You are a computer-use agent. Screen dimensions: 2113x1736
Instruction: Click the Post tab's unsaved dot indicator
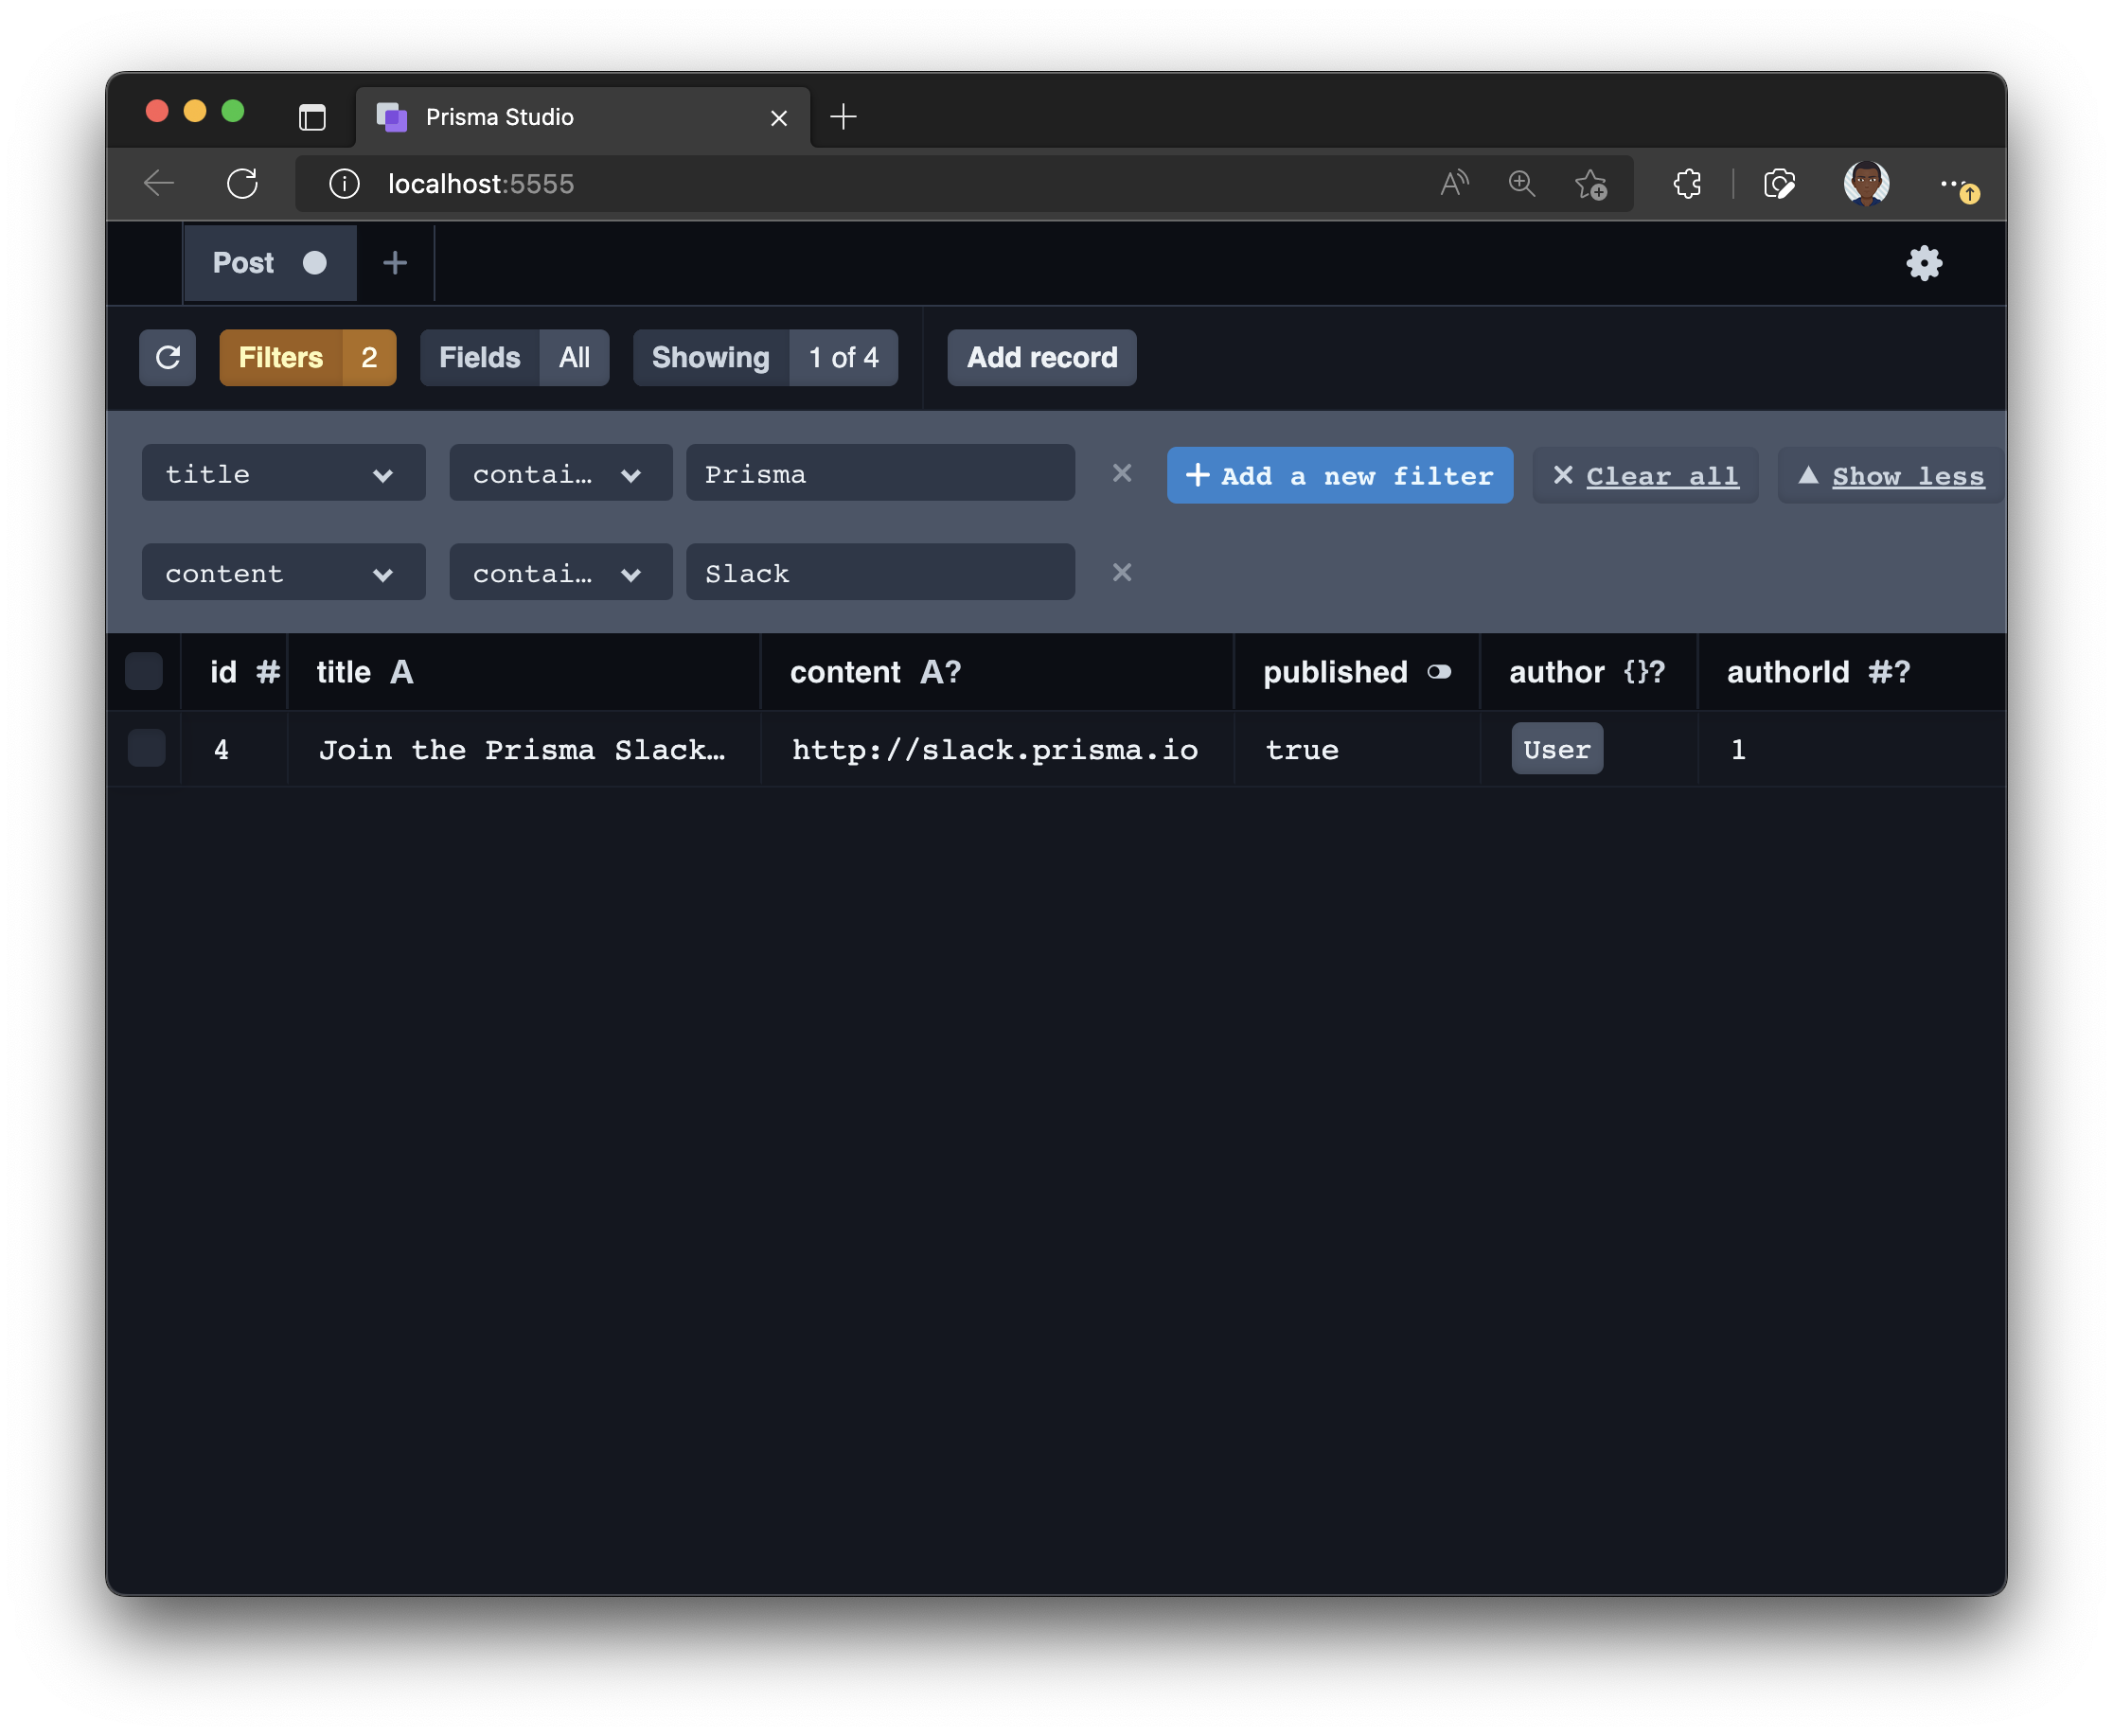coord(314,263)
